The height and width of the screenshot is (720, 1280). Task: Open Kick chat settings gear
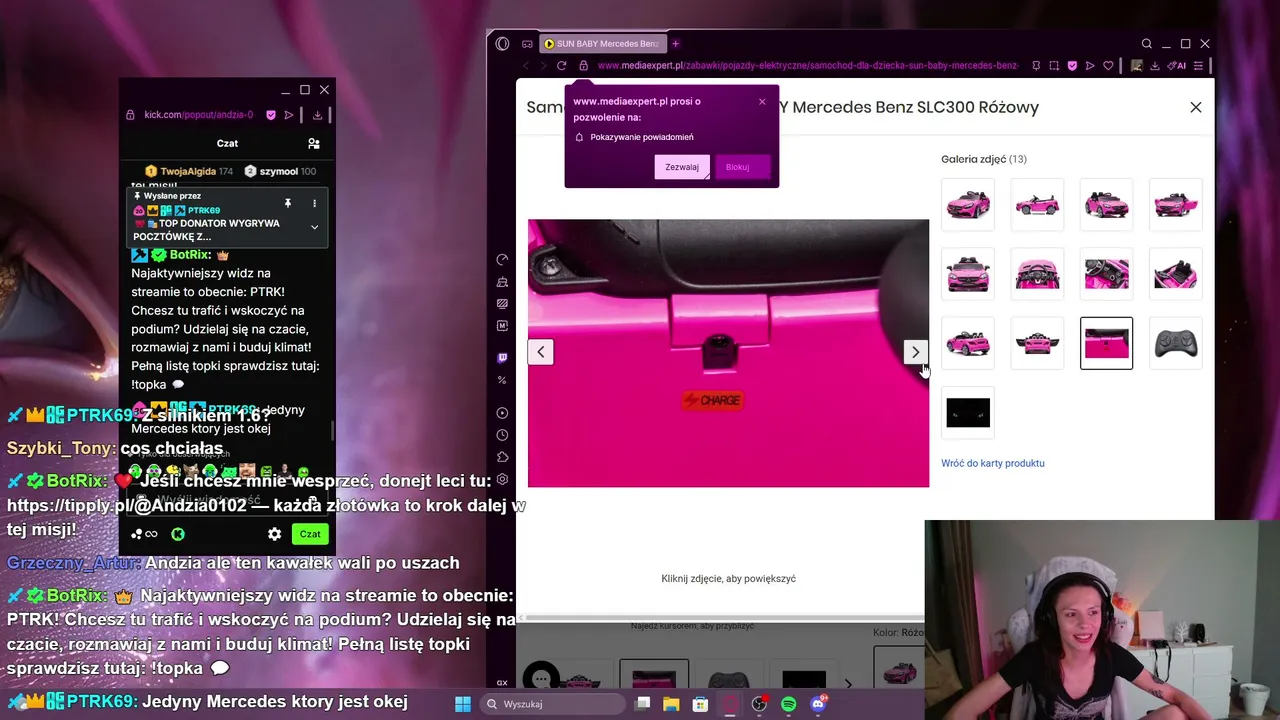[274, 534]
